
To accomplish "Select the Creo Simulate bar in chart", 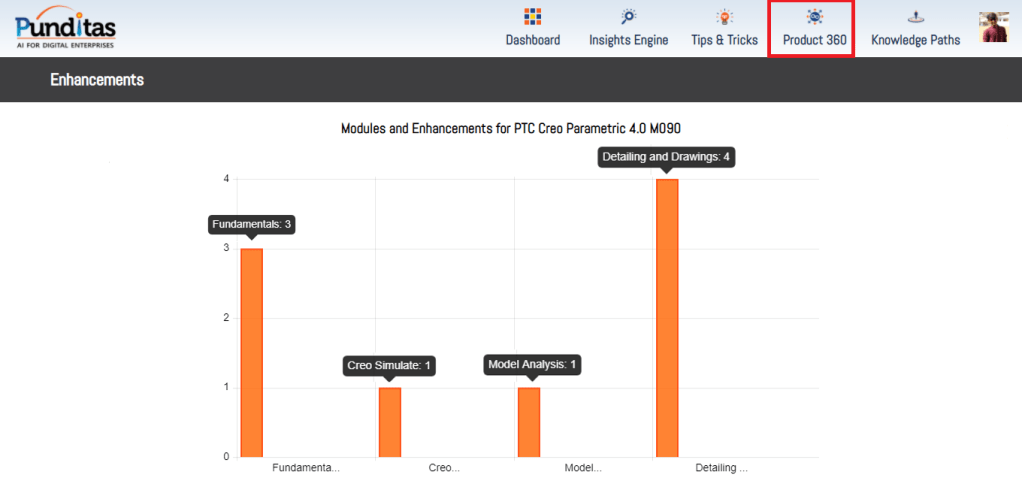I will 389,422.
